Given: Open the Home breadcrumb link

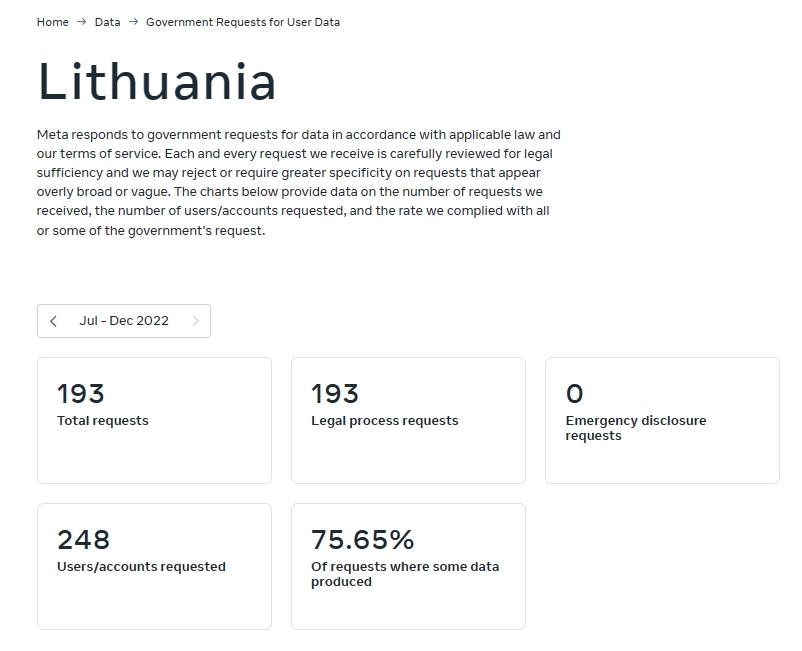Looking at the screenshot, I should [52, 22].
